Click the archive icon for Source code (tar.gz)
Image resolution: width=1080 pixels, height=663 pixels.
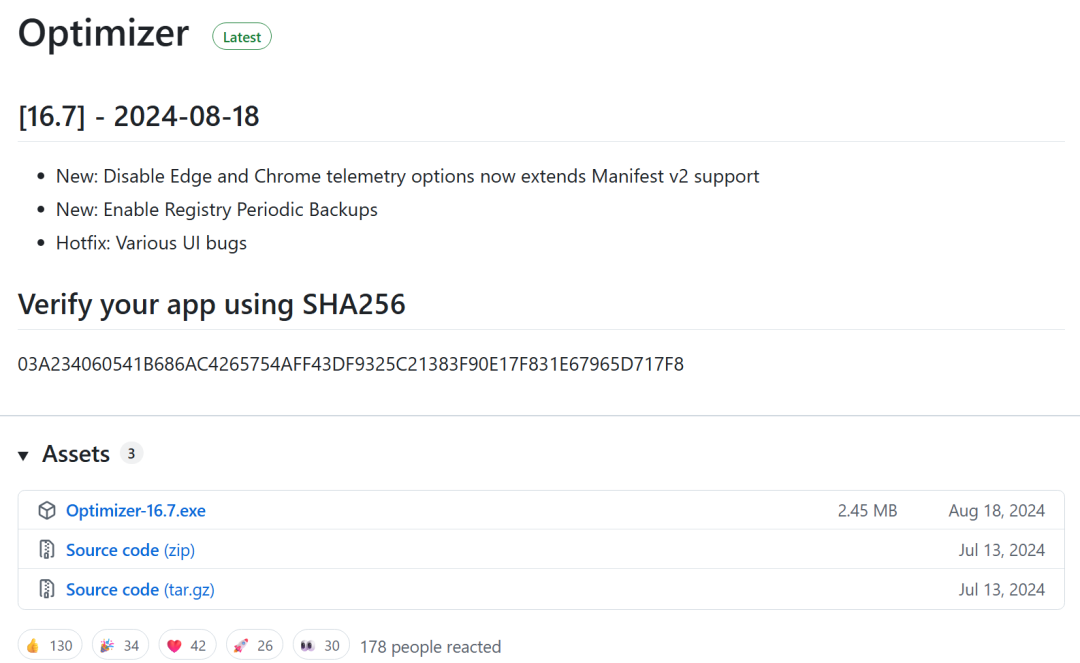tap(46, 590)
